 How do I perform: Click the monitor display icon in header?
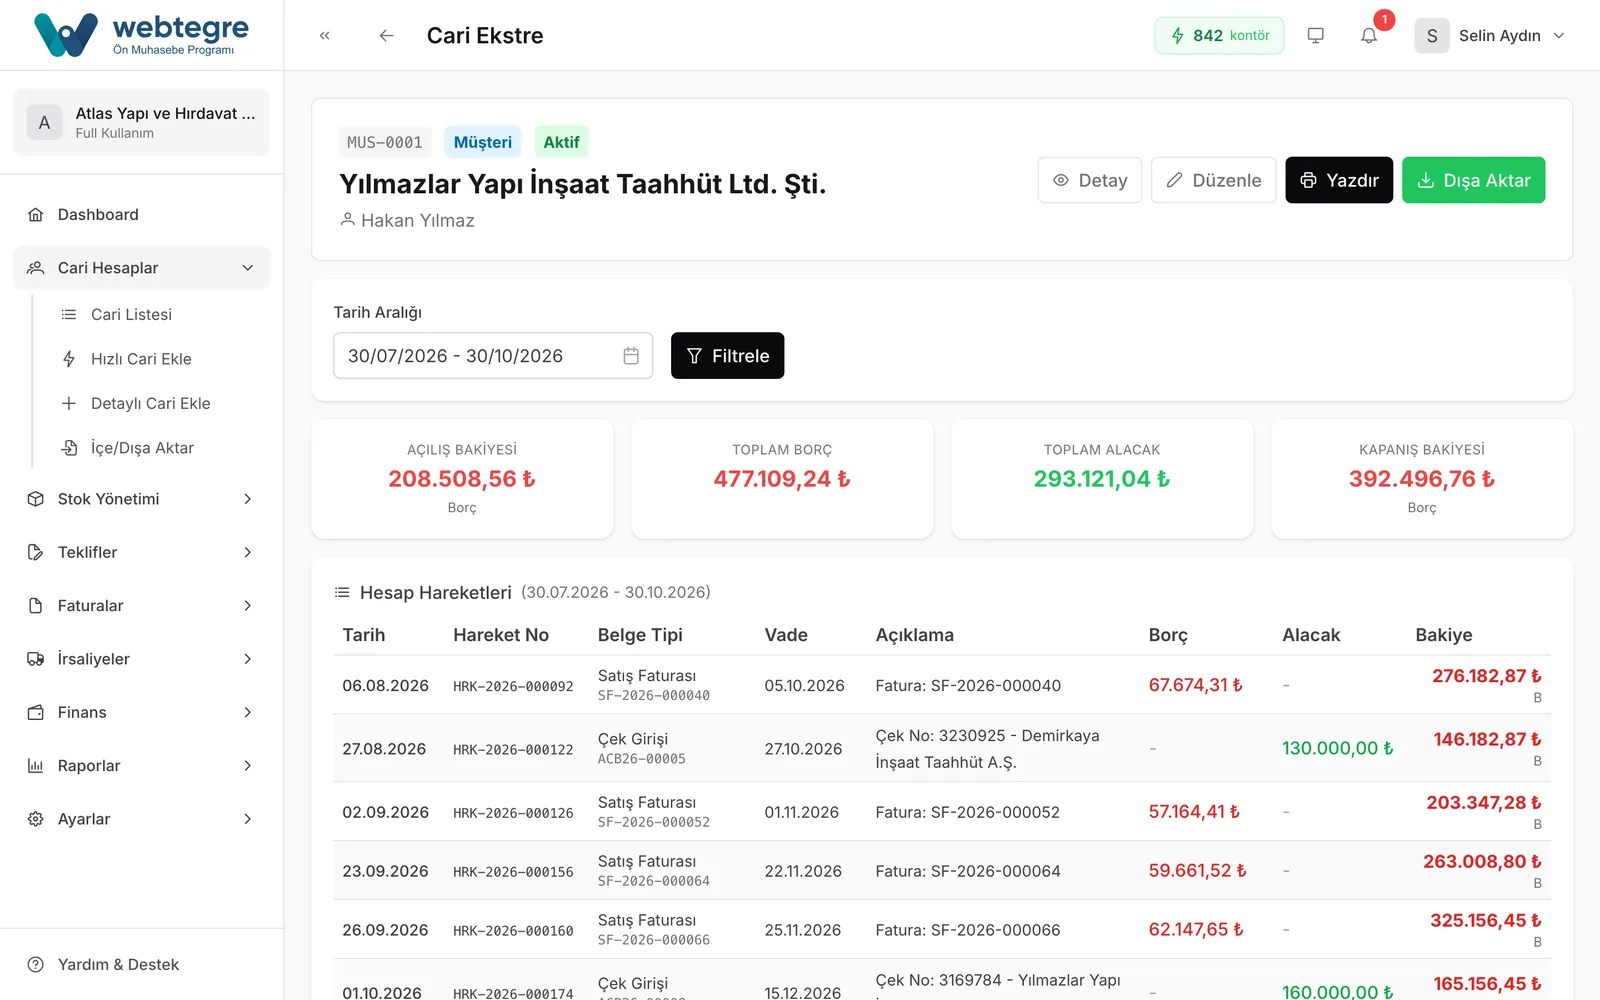pos(1315,35)
